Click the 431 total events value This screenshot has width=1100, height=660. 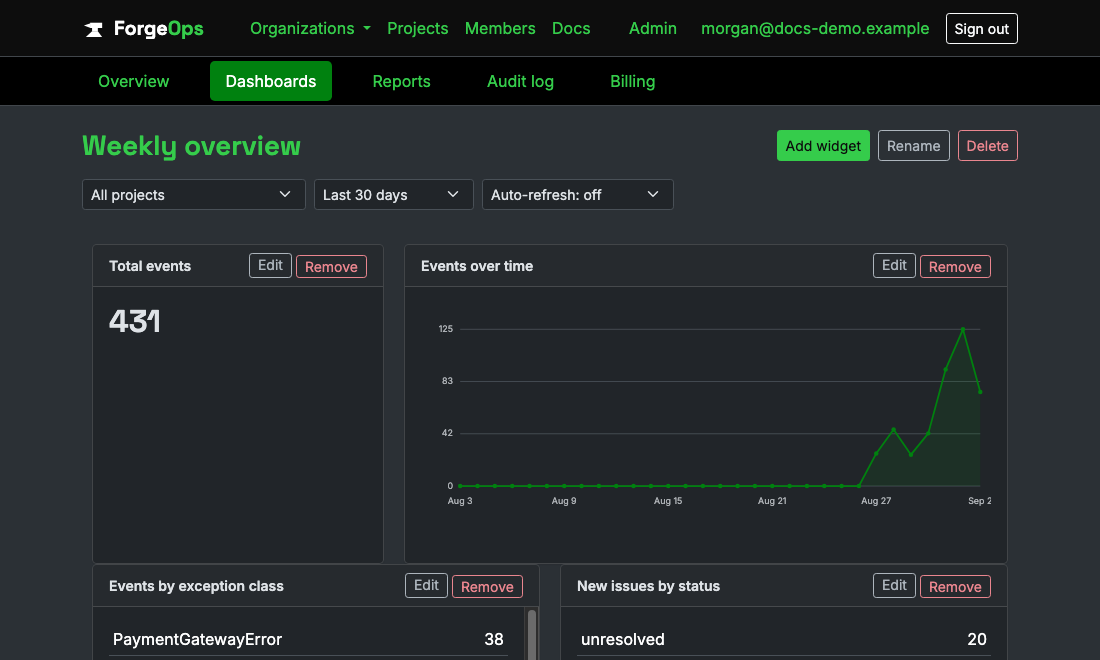pyautogui.click(x=135, y=322)
